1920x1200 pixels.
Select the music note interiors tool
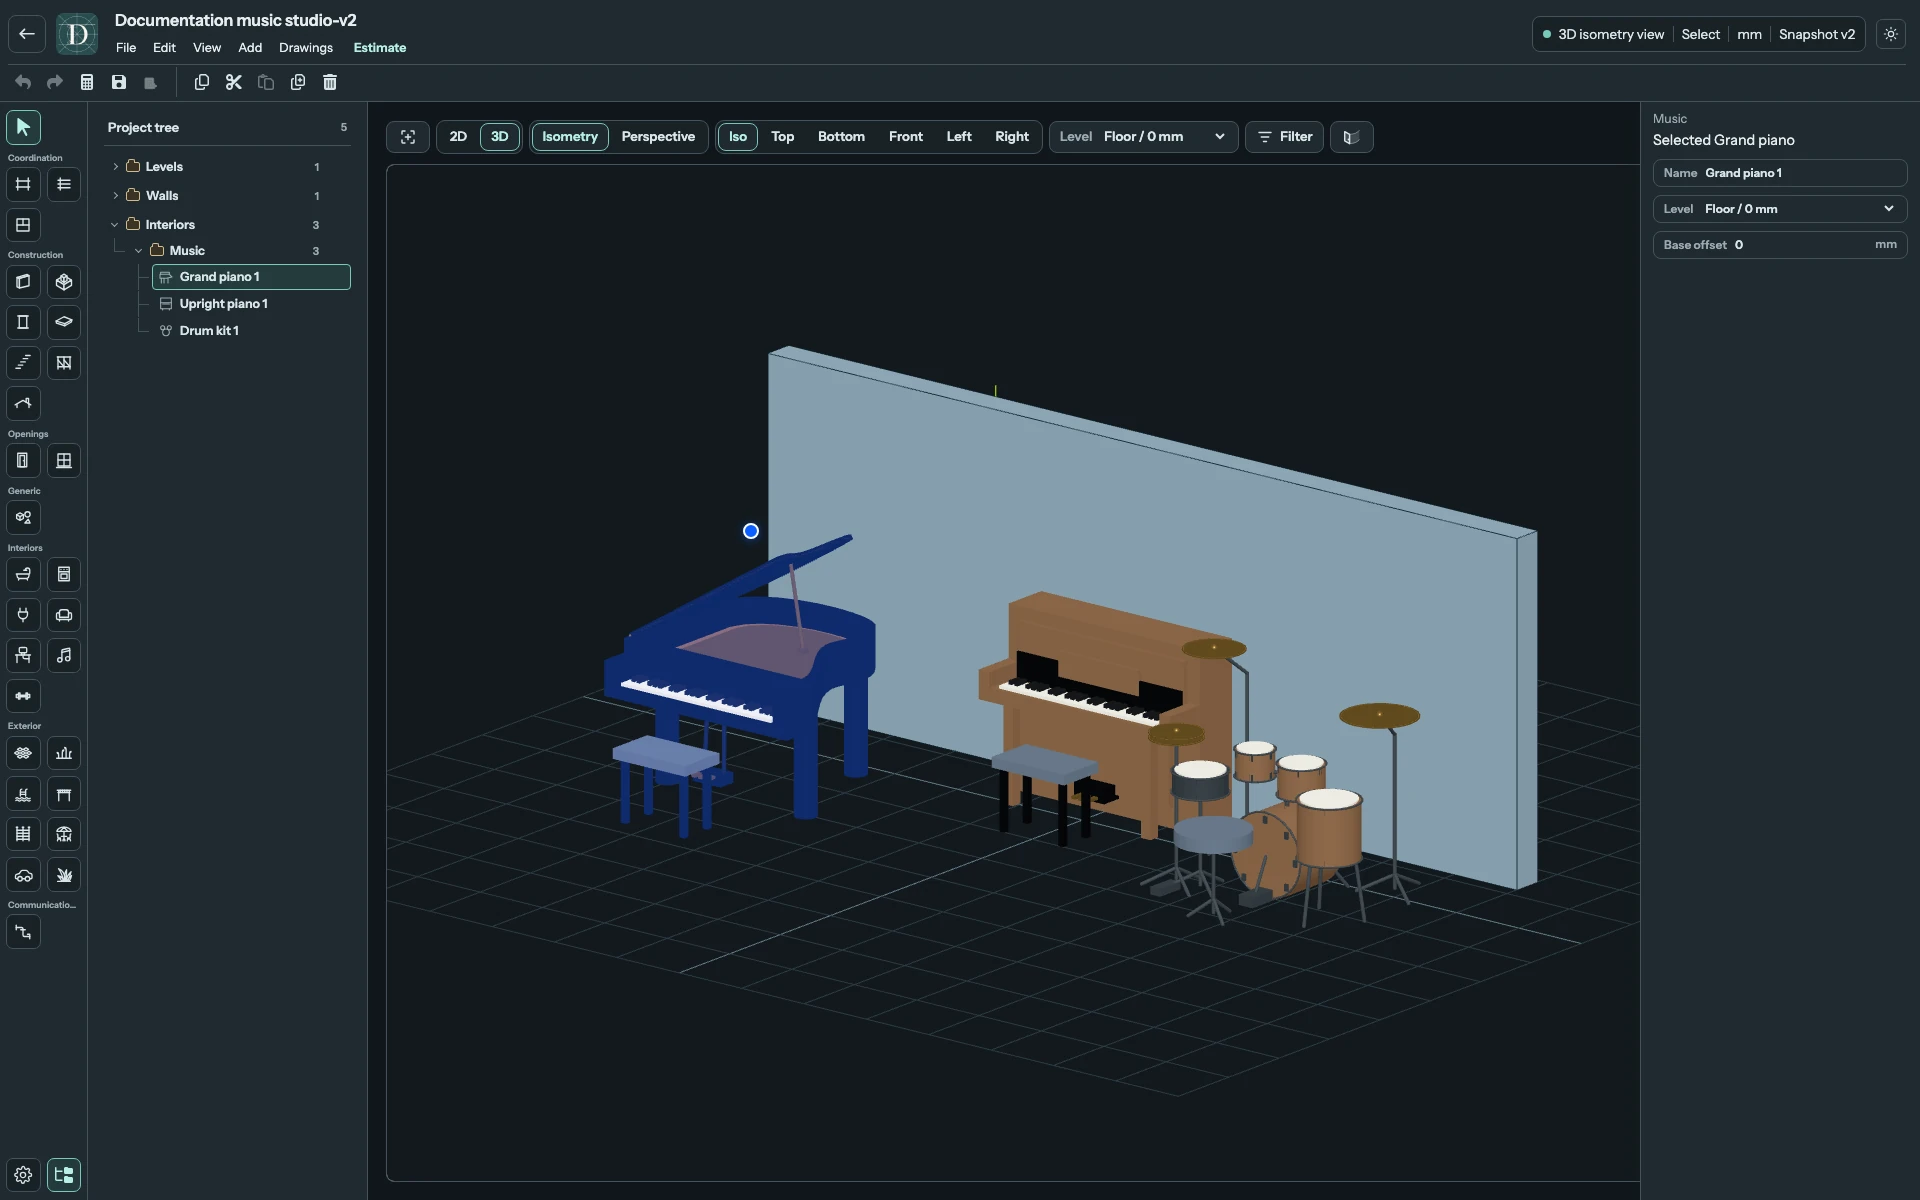pyautogui.click(x=64, y=656)
